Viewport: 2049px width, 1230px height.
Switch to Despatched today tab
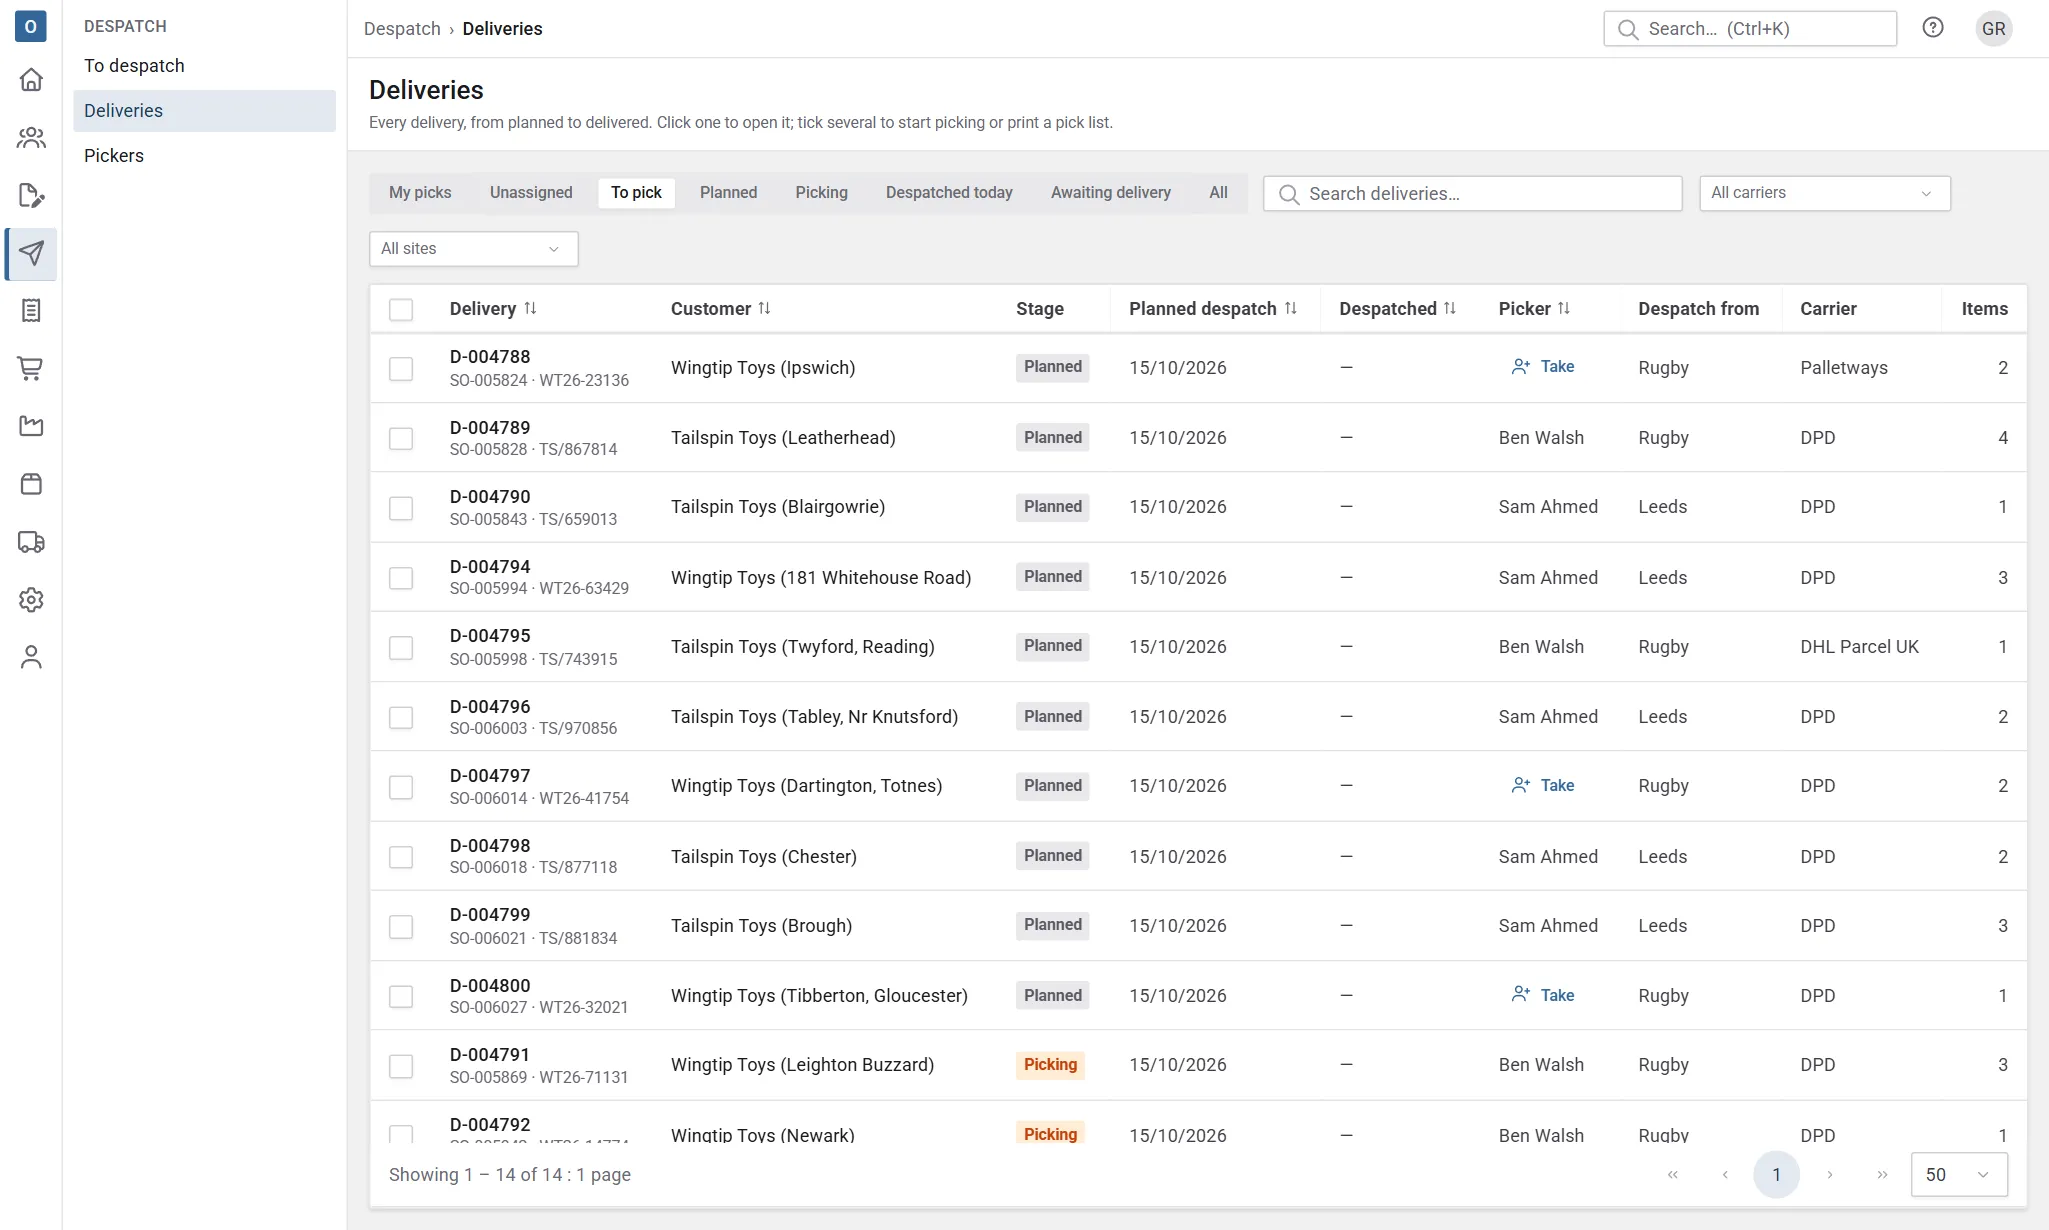(x=948, y=193)
